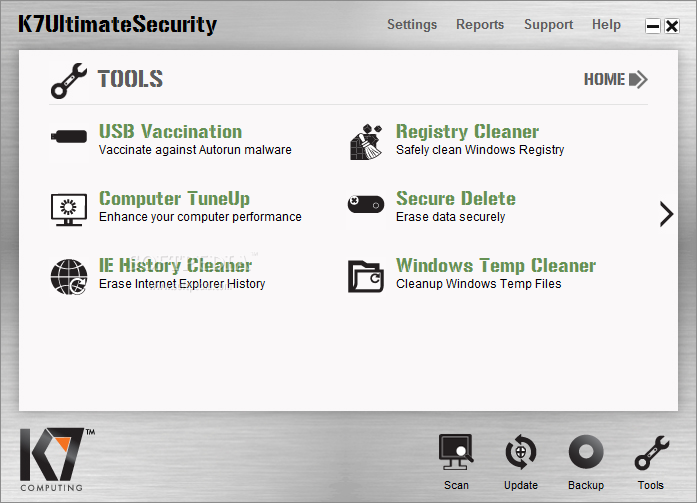Click the Backup label in bottom bar
The height and width of the screenshot is (503, 697).
(586, 485)
